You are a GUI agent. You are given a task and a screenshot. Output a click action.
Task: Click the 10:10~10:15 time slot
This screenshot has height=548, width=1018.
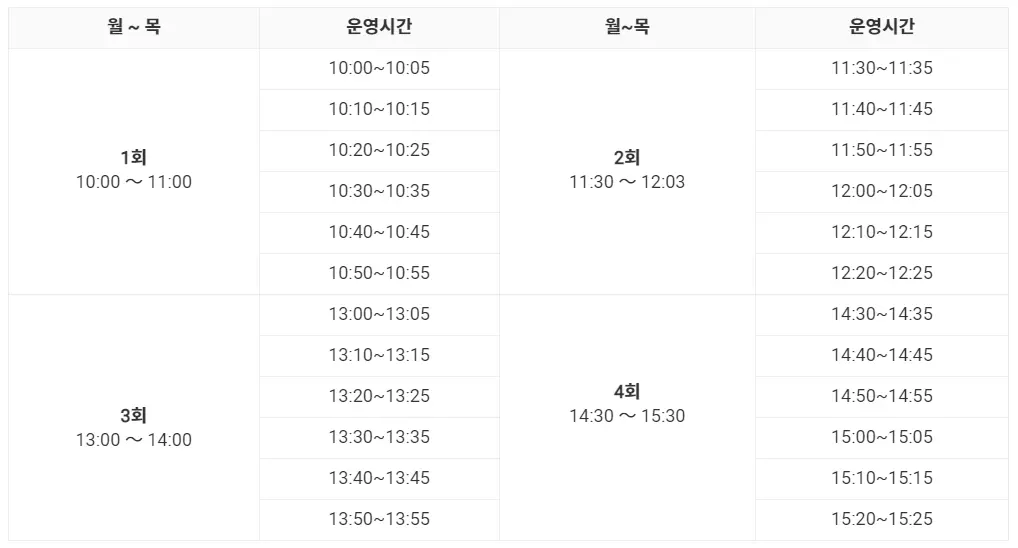point(379,110)
